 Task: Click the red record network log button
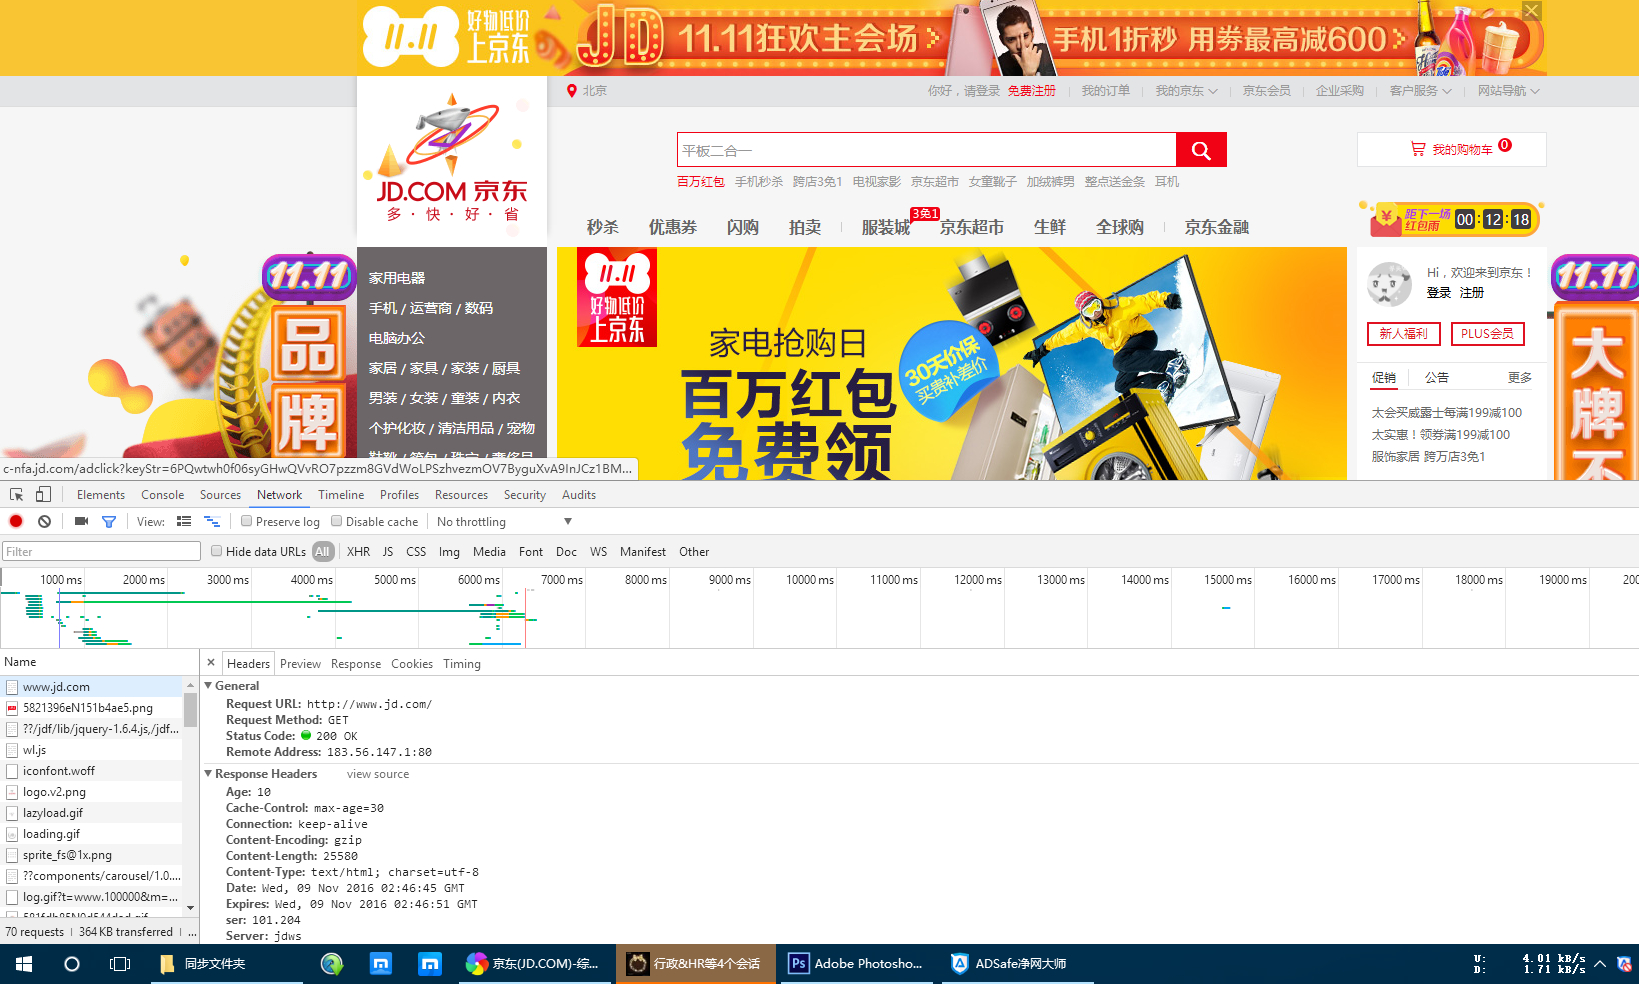point(16,521)
